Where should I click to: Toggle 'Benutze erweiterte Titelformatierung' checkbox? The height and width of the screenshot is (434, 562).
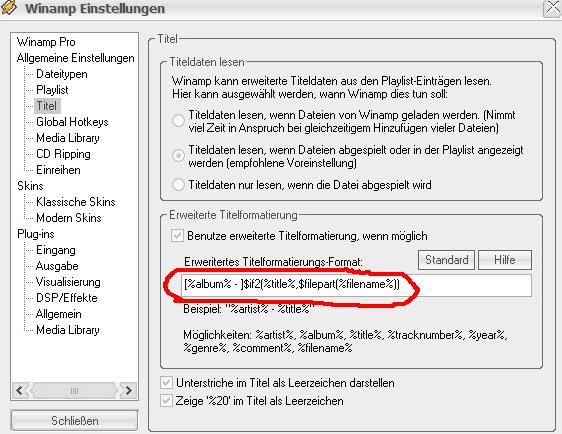177,236
